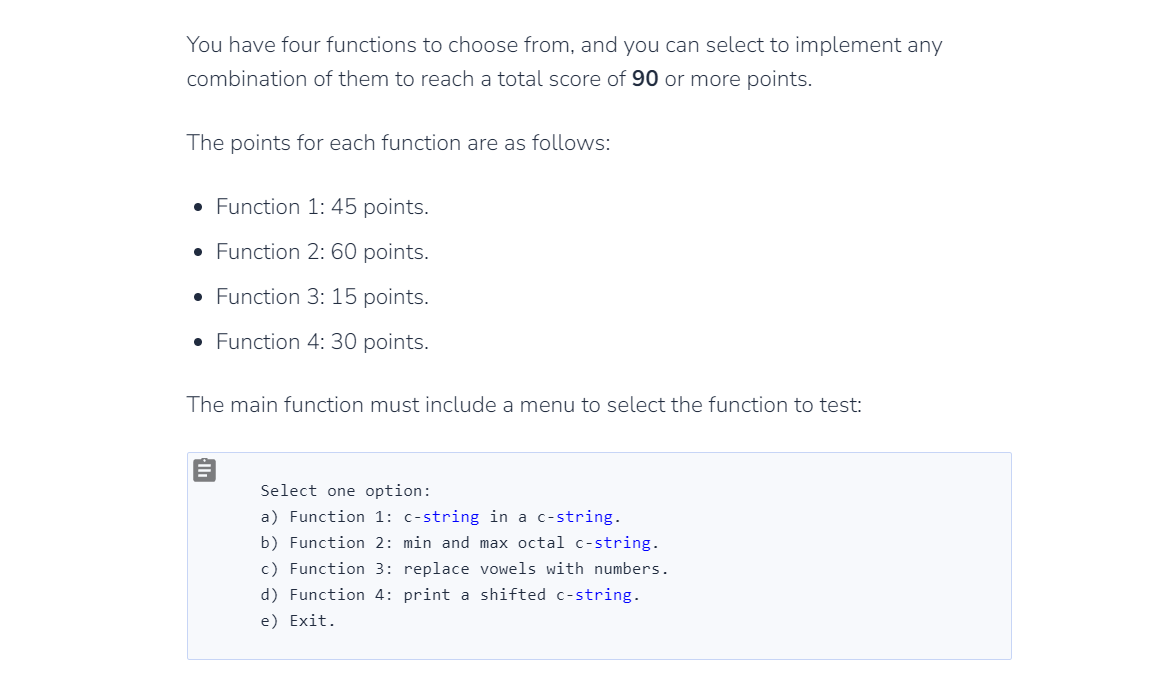
Task: Click the bold number 90
Action: [645, 79]
